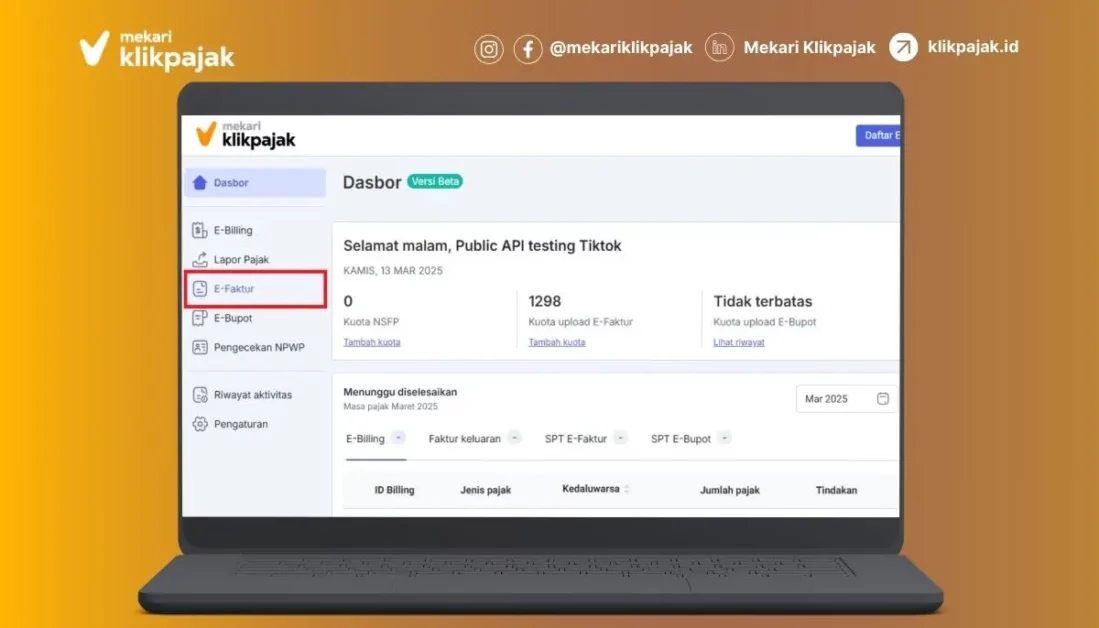Click the blue Daftar button

click(878, 135)
